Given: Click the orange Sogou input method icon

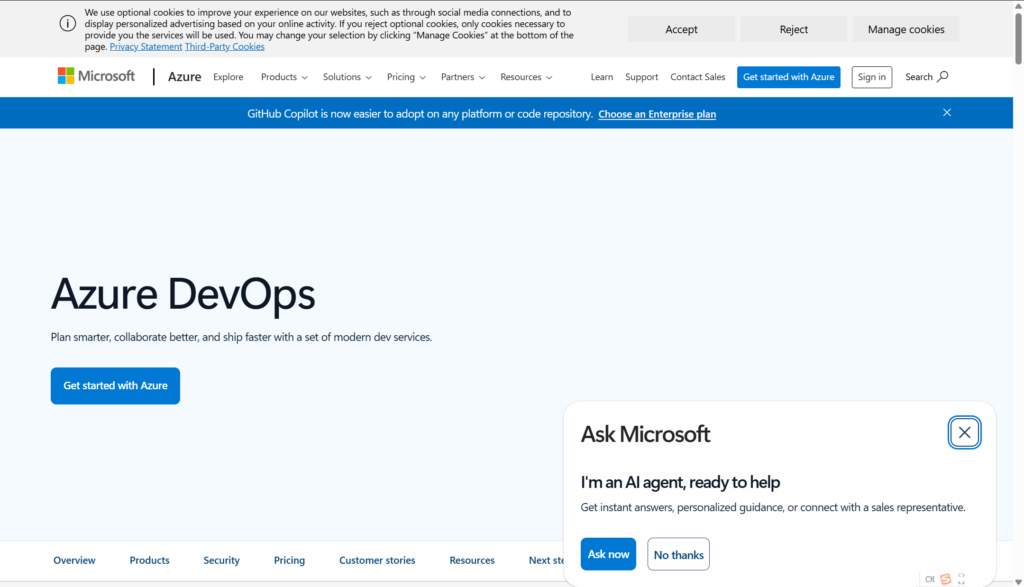Looking at the screenshot, I should [x=945, y=579].
